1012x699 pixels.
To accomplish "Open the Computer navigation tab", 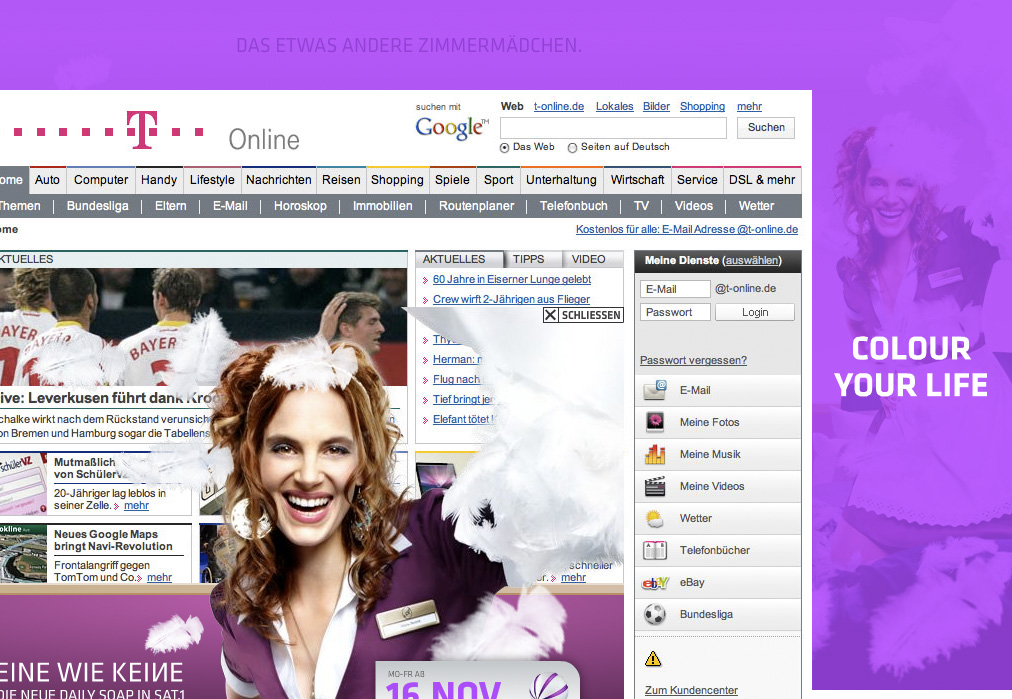I will point(101,180).
